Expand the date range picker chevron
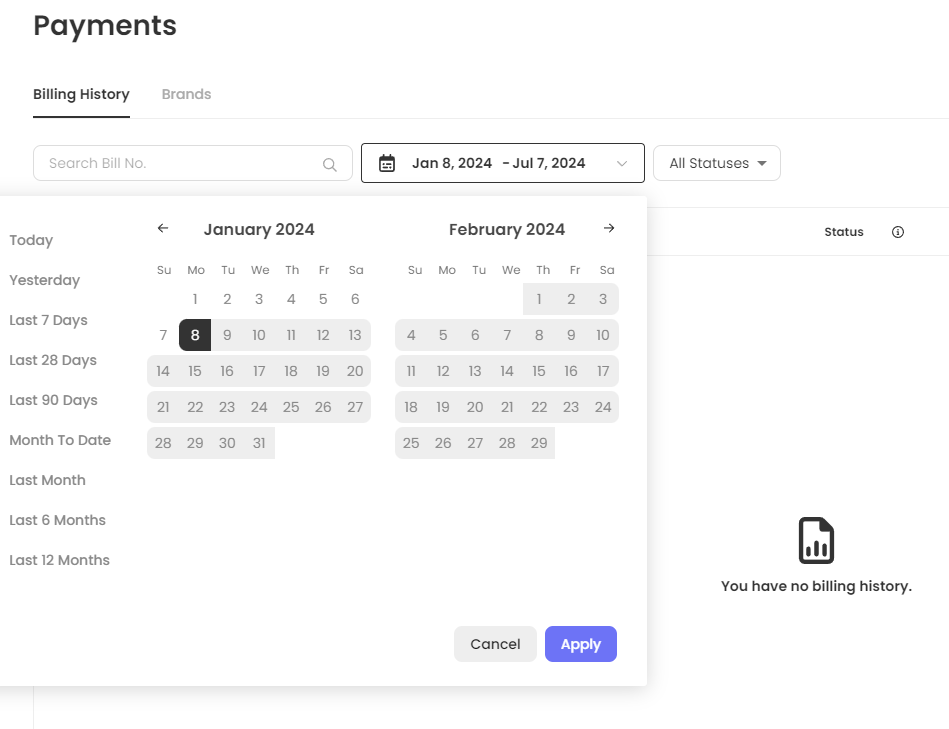Viewport: 949px width, 729px height. point(622,164)
